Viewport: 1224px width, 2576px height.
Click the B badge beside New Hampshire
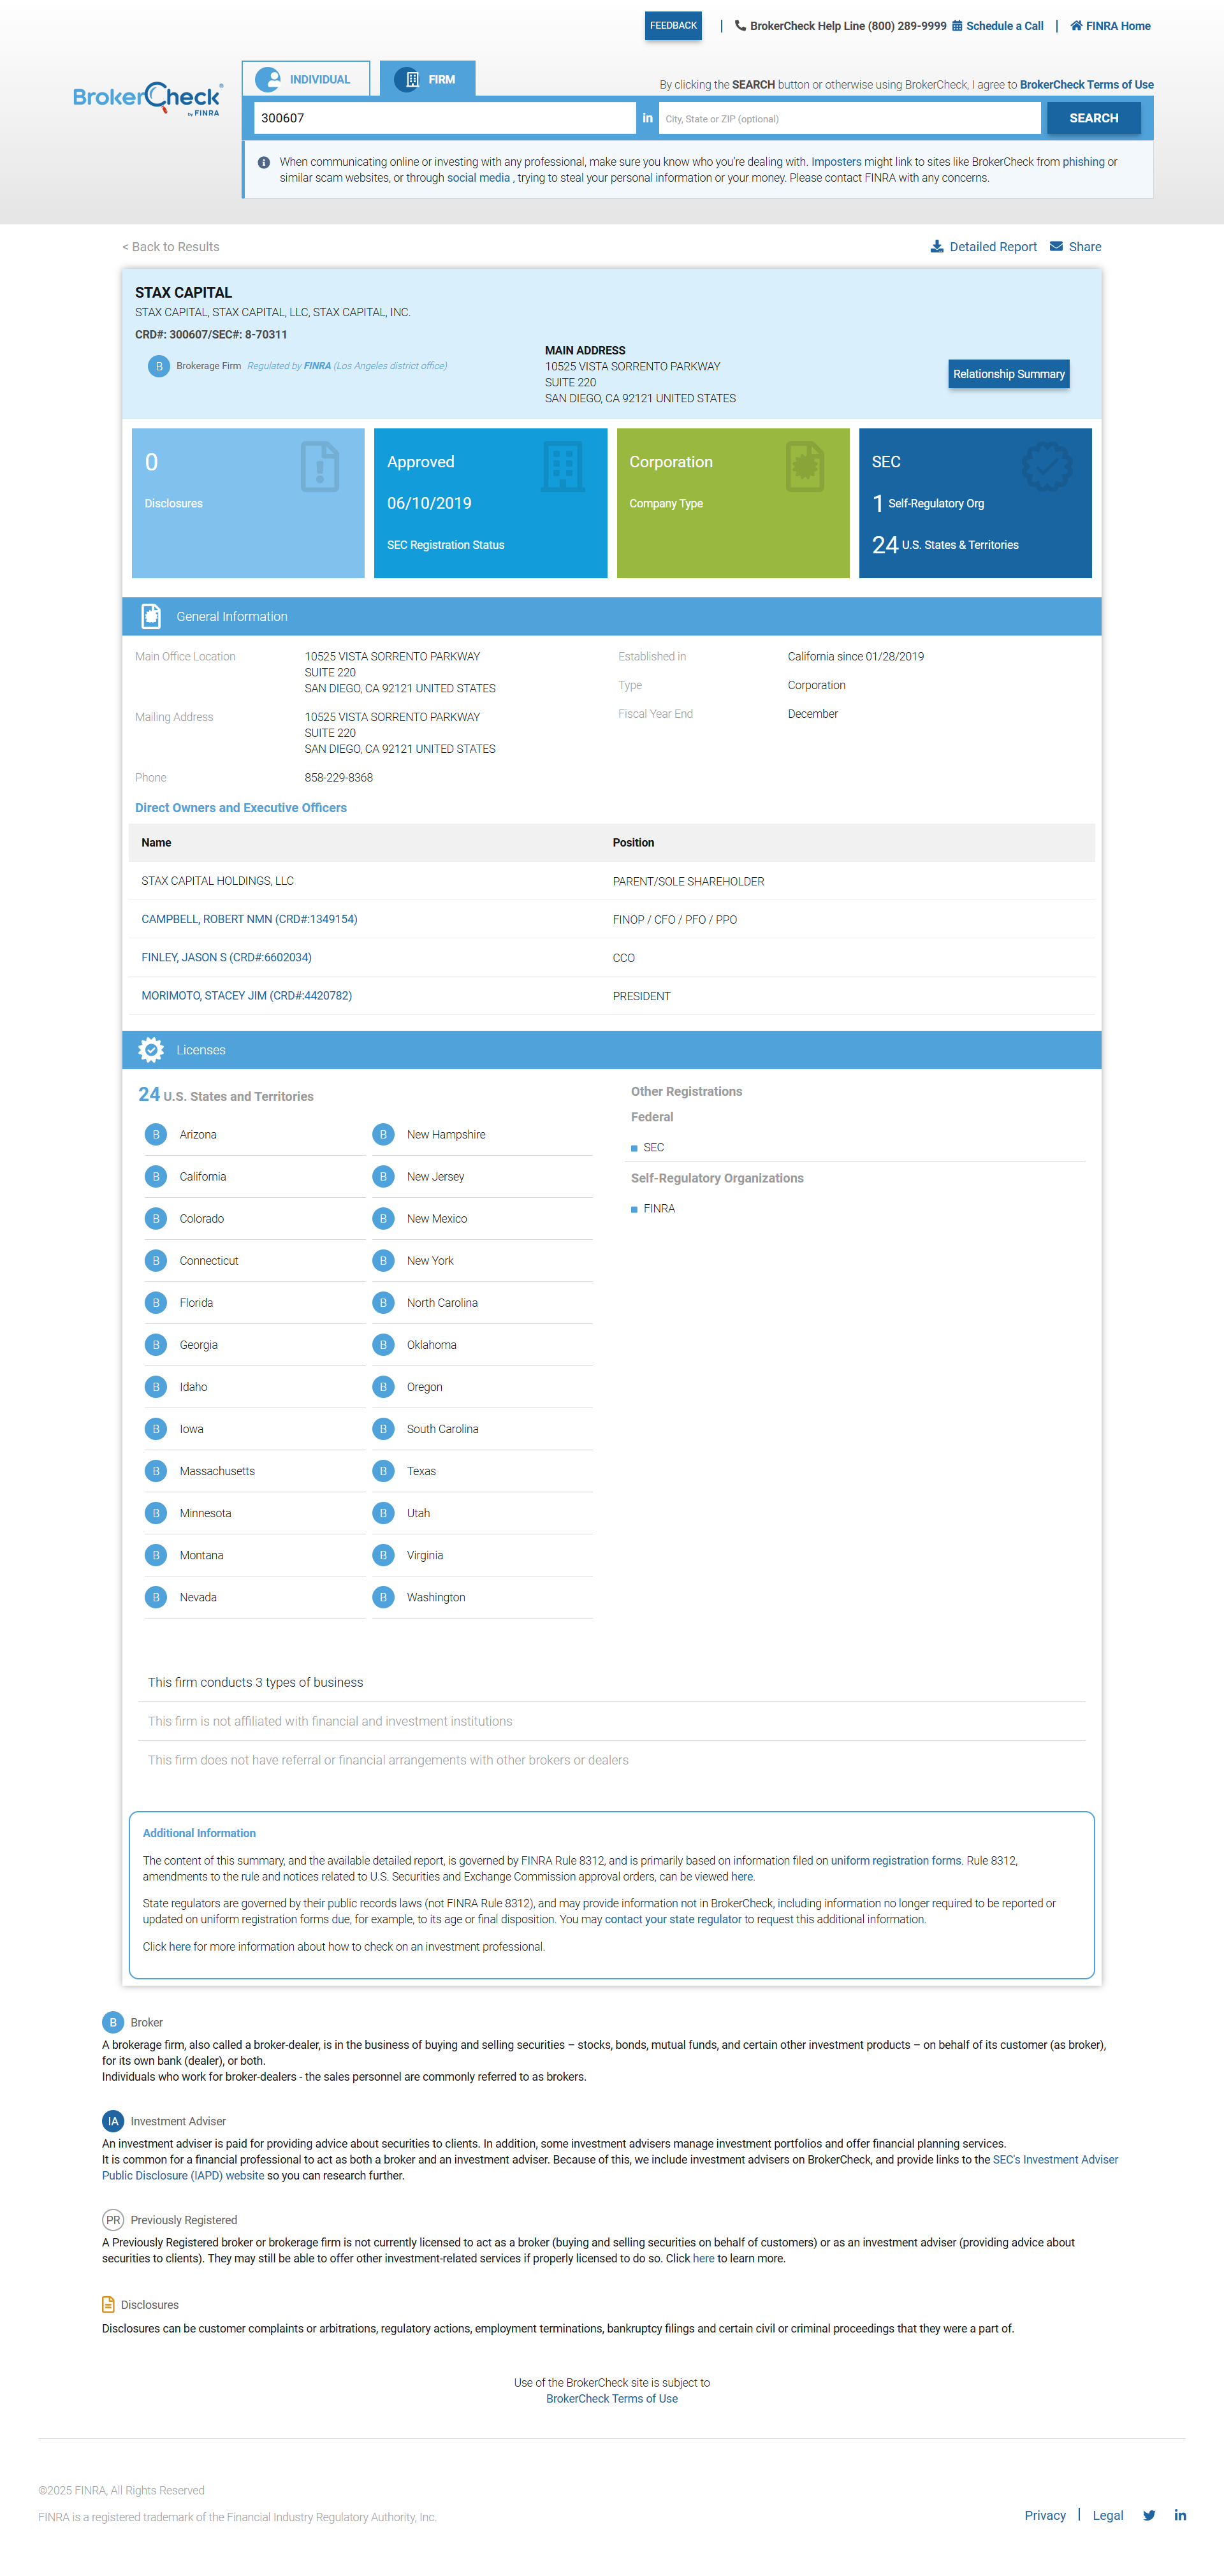(x=383, y=1134)
